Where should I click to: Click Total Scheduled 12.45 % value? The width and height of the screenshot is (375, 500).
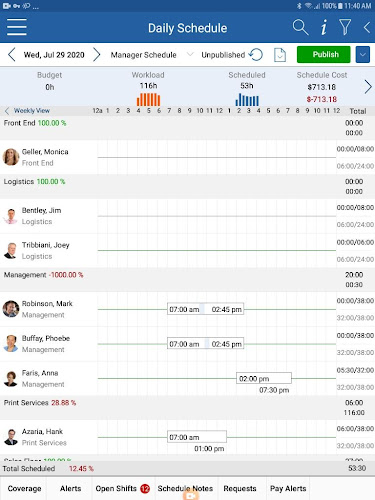pos(81,469)
